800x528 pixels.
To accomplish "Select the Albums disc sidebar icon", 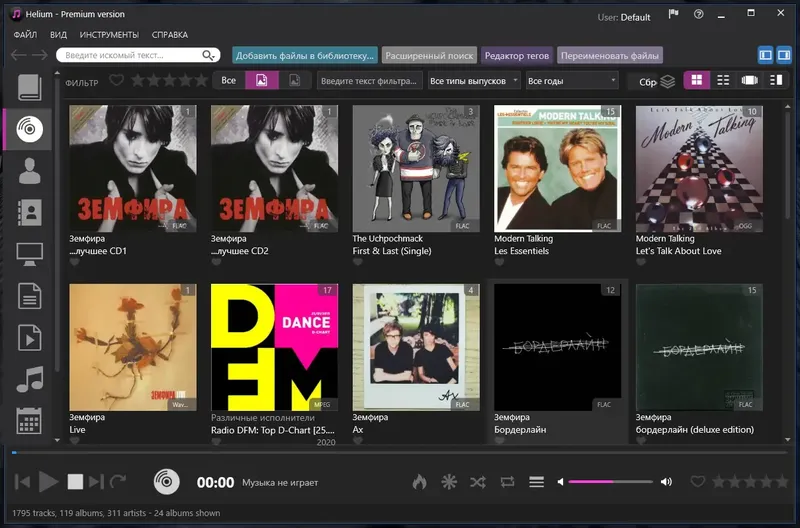I will pyautogui.click(x=30, y=129).
